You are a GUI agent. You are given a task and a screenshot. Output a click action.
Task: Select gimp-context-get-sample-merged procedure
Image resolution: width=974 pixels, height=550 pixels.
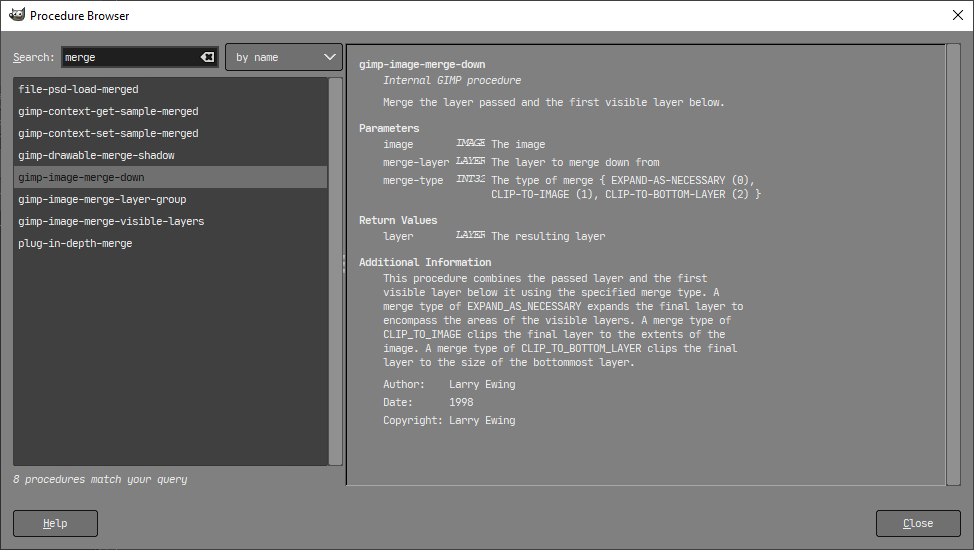pos(170,111)
